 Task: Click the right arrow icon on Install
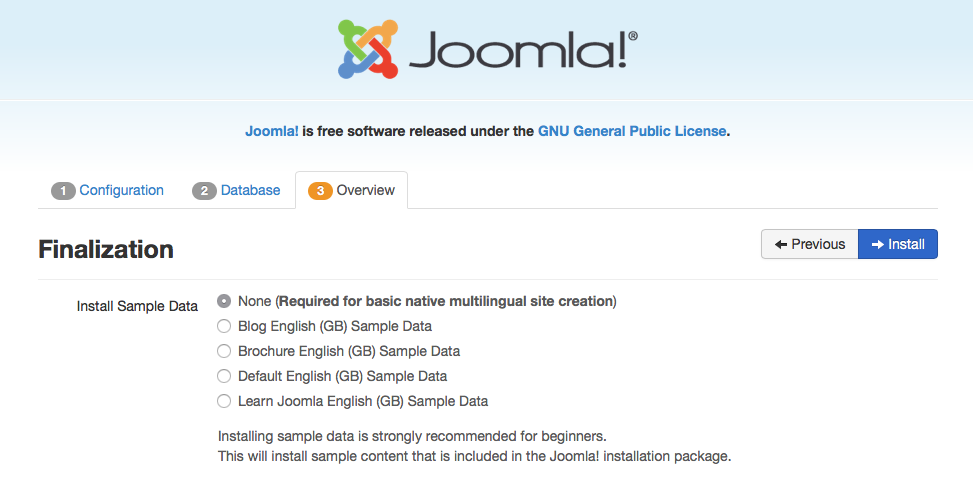[877, 245]
